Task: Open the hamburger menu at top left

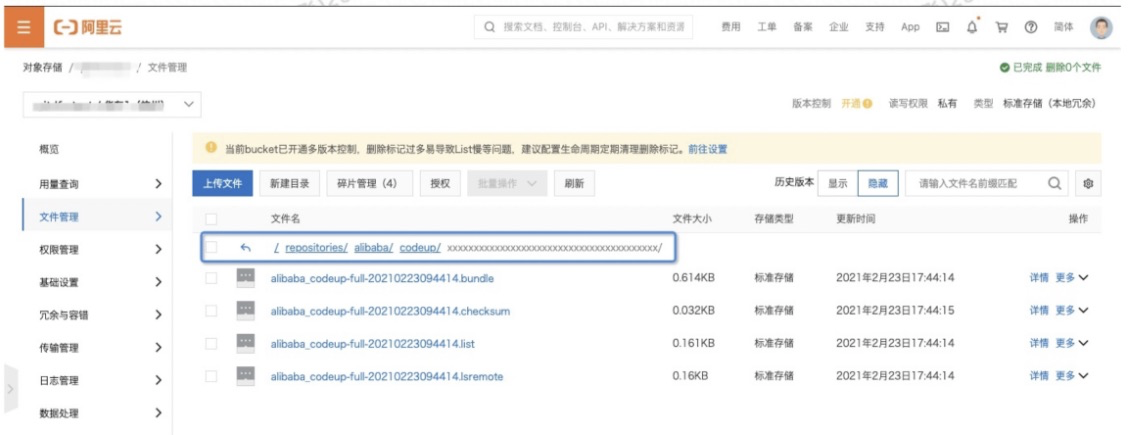Action: [x=24, y=27]
